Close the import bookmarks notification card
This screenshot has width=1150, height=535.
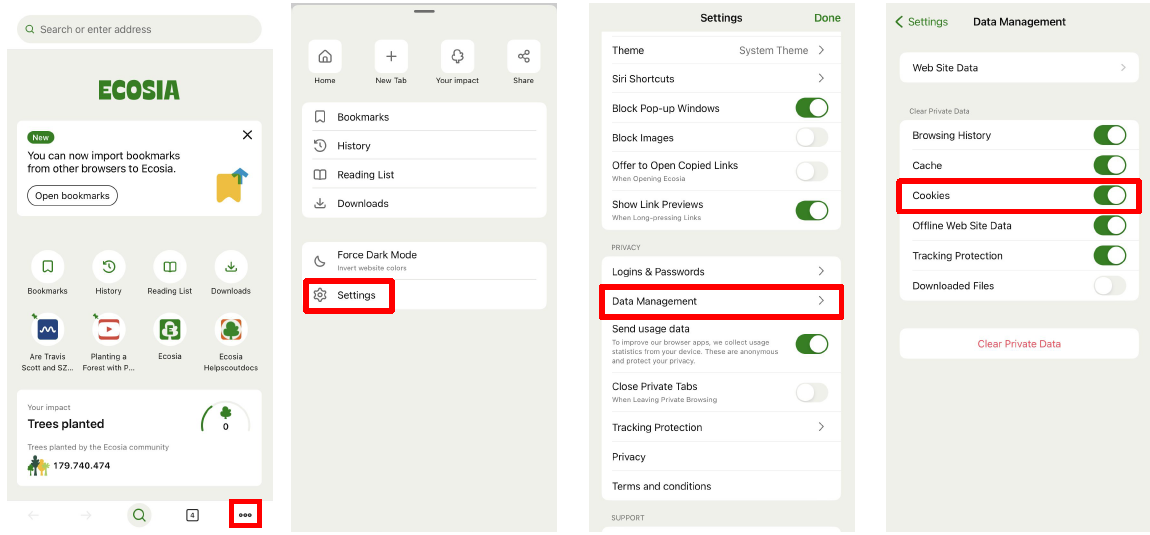247,135
